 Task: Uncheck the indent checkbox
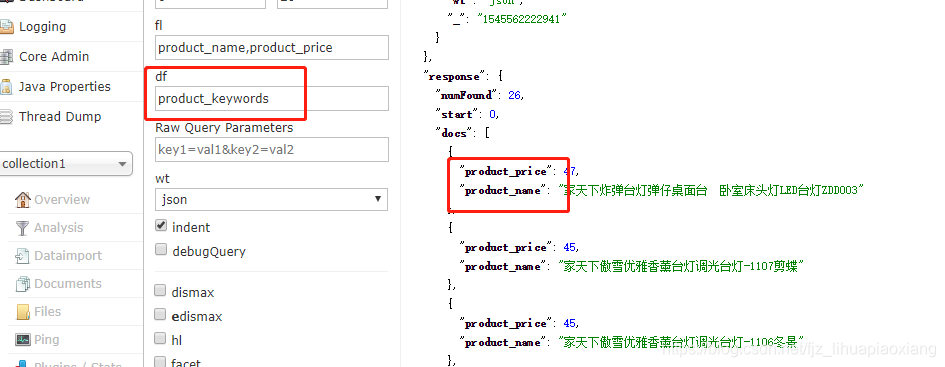(161, 226)
